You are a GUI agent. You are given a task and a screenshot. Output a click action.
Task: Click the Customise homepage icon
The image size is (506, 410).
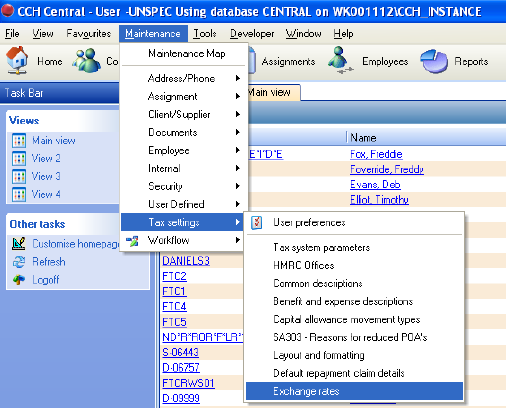click(x=19, y=244)
